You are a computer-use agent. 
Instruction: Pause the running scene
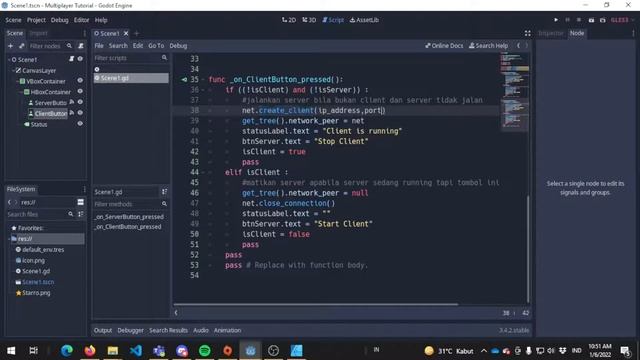tap(567, 20)
